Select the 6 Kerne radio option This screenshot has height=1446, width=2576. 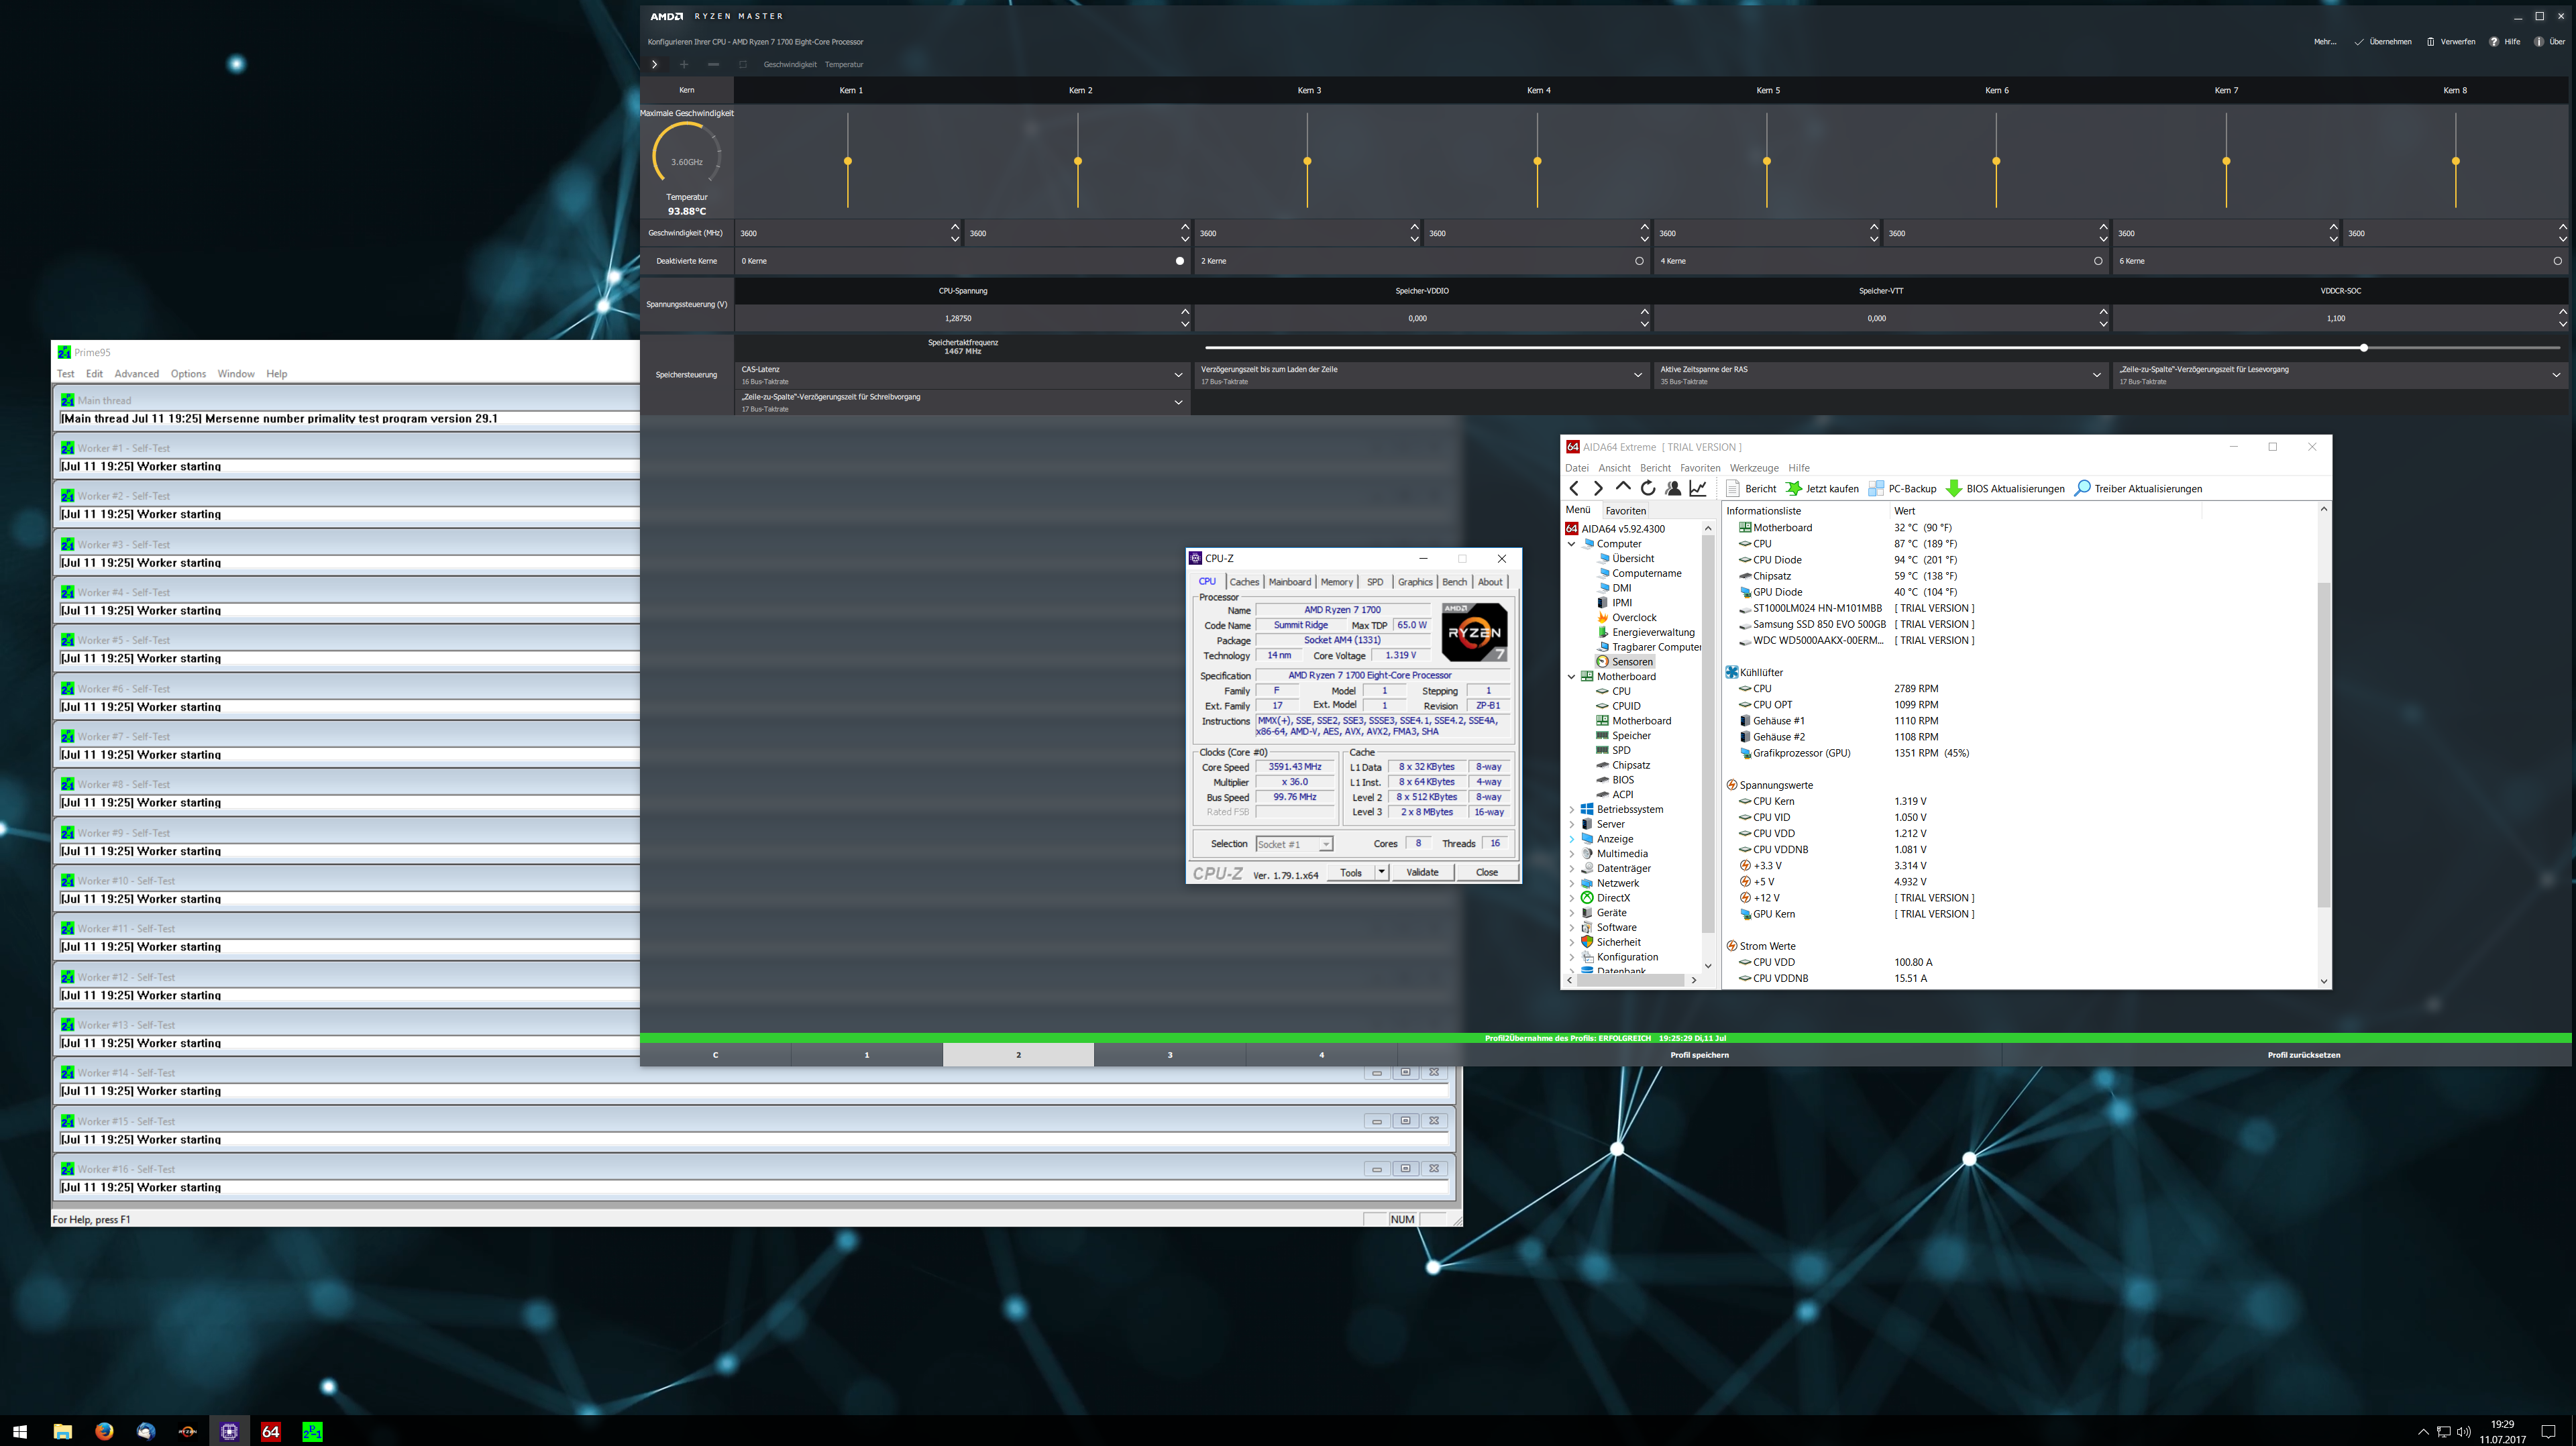[x=2557, y=261]
